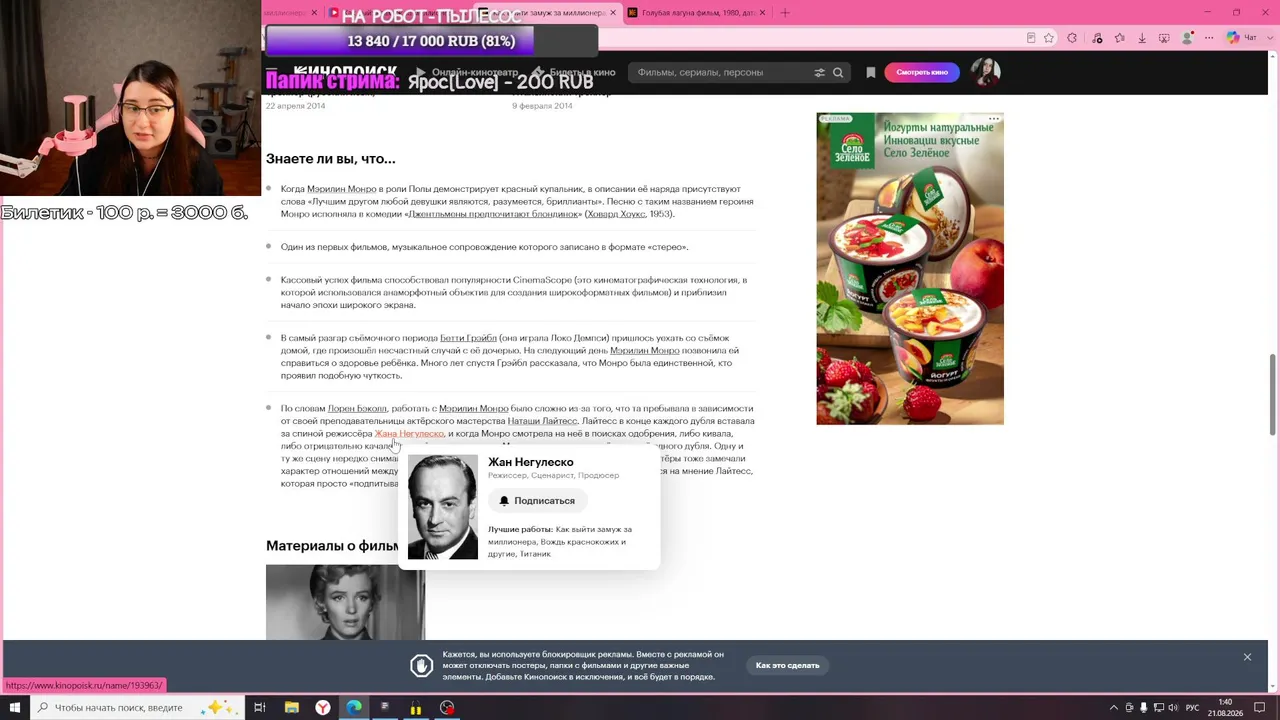Open Лорен Бэколл person link
Image resolution: width=1280 pixels, height=720 pixels.
click(x=357, y=409)
